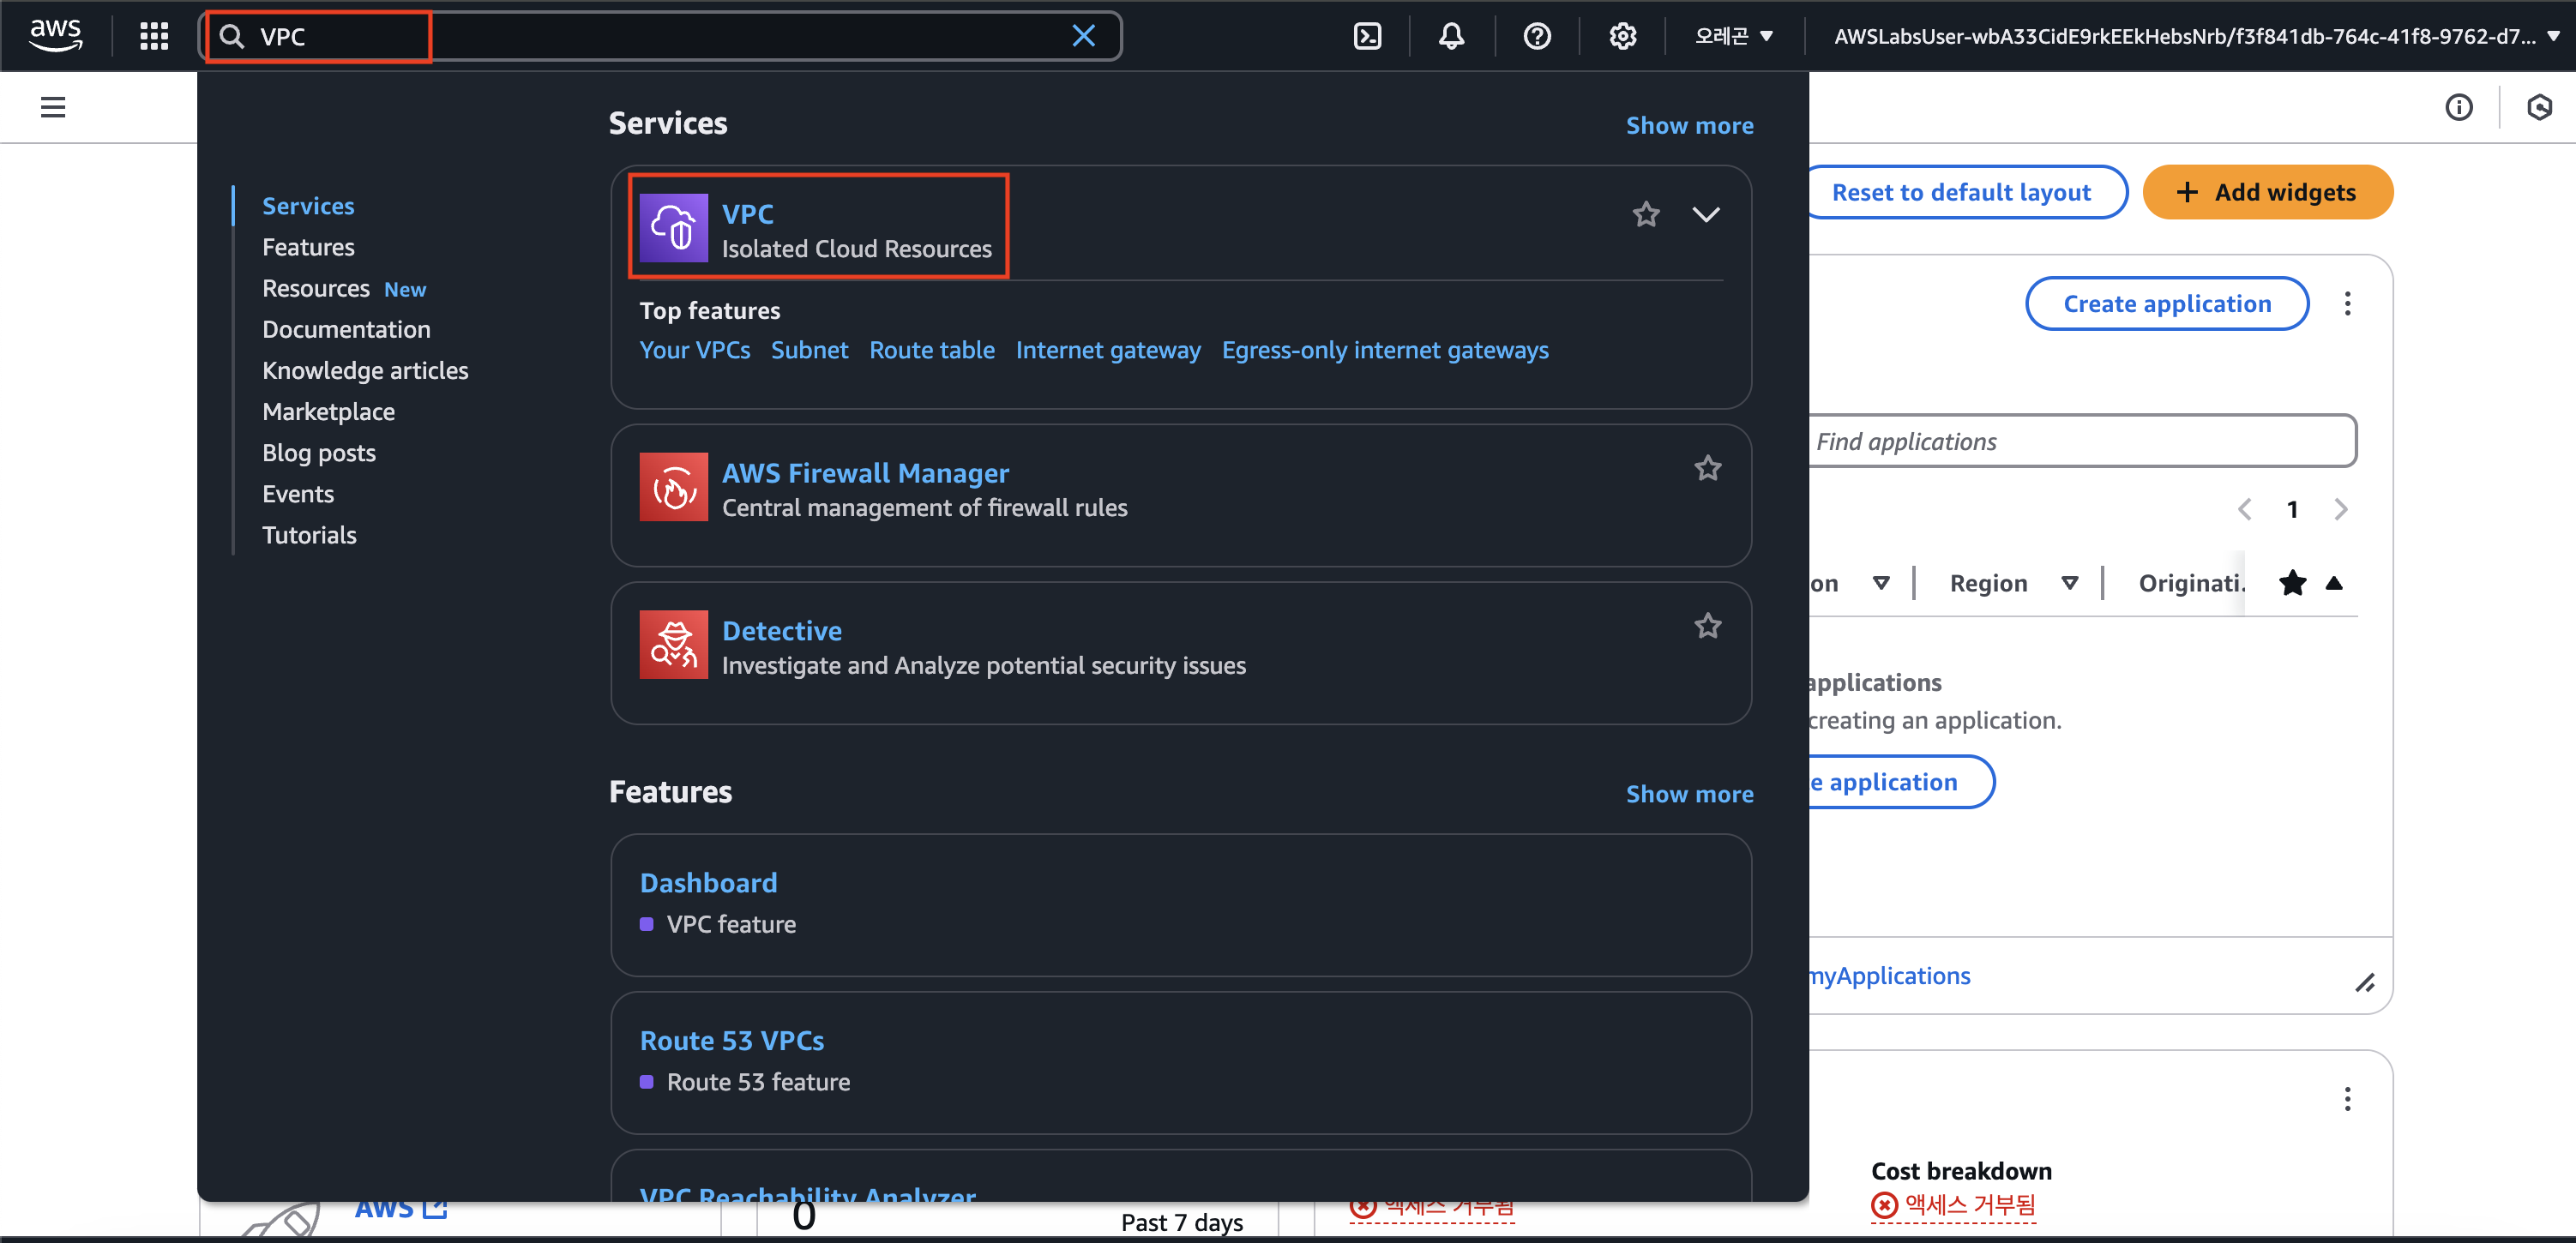Open the applications widget three-dot menu
The width and height of the screenshot is (2576, 1243).
[2347, 304]
